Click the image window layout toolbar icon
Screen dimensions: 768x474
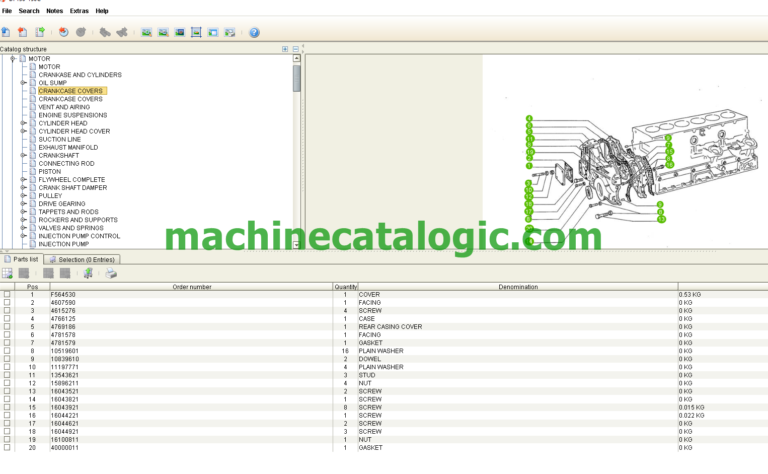click(x=213, y=32)
